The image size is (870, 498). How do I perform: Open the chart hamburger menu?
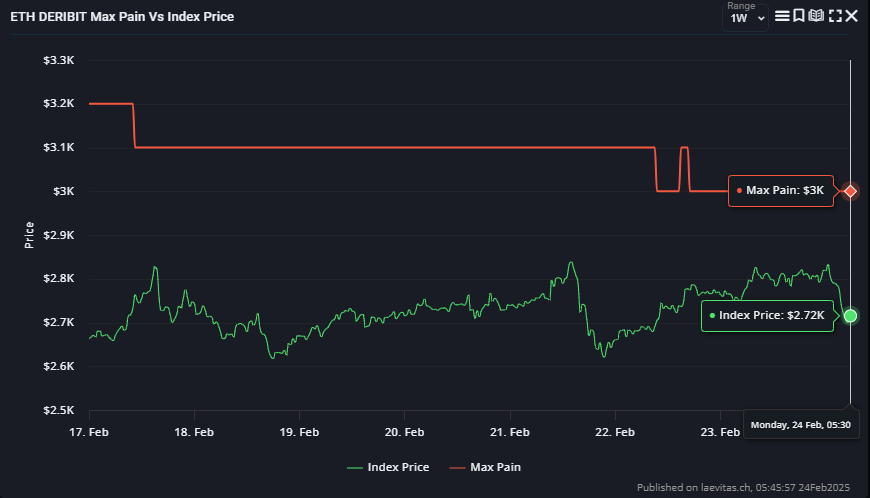point(782,16)
